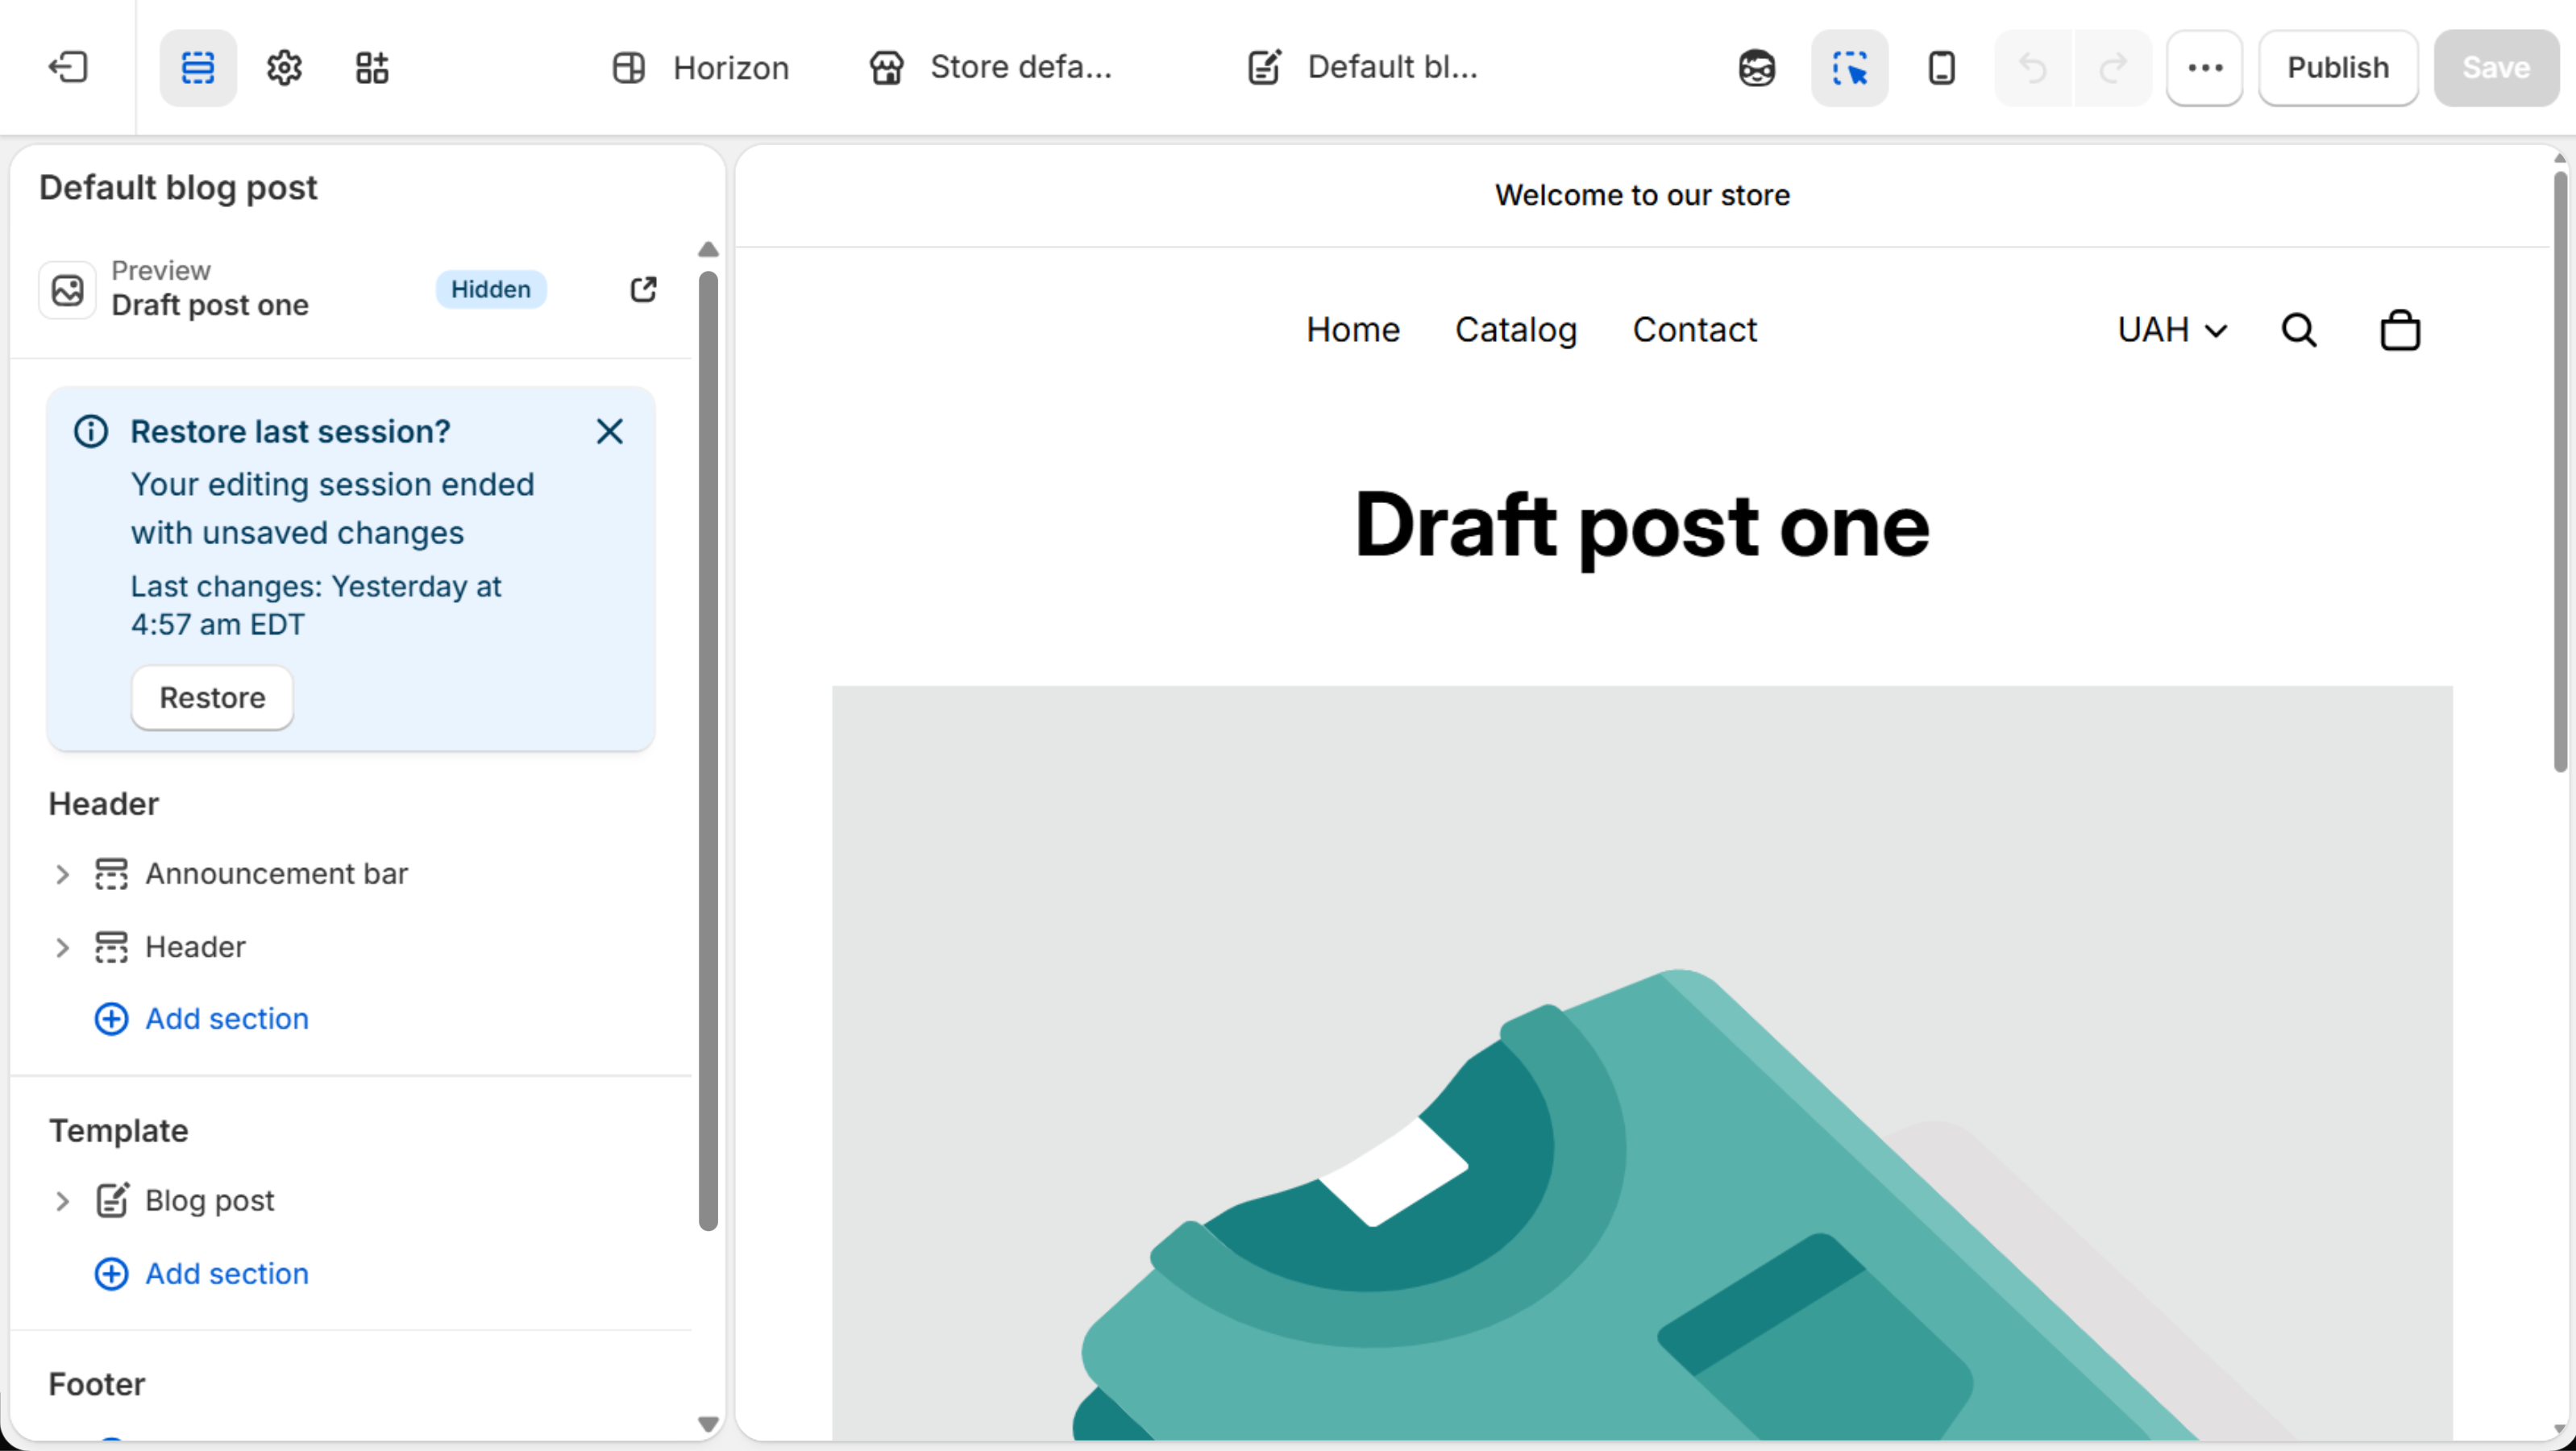
Task: Click the Hidden status badge
Action: (x=490, y=289)
